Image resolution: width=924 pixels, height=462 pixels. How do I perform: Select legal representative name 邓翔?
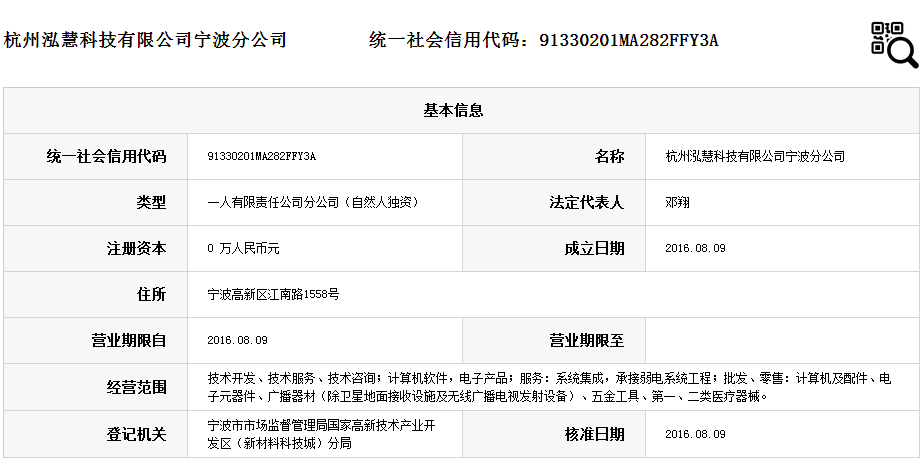click(677, 202)
